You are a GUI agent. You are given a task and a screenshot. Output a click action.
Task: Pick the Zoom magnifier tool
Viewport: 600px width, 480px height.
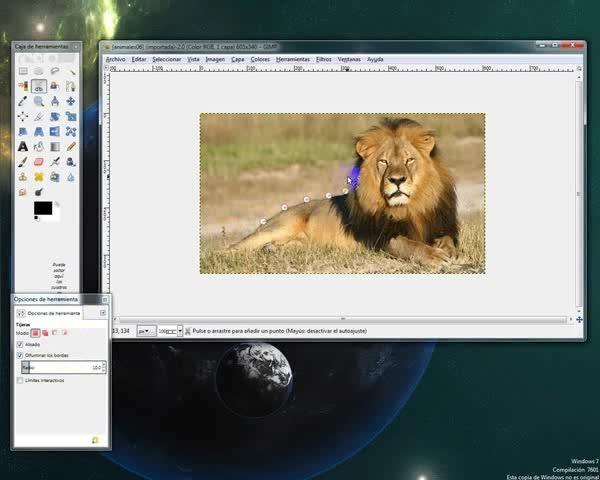point(38,101)
